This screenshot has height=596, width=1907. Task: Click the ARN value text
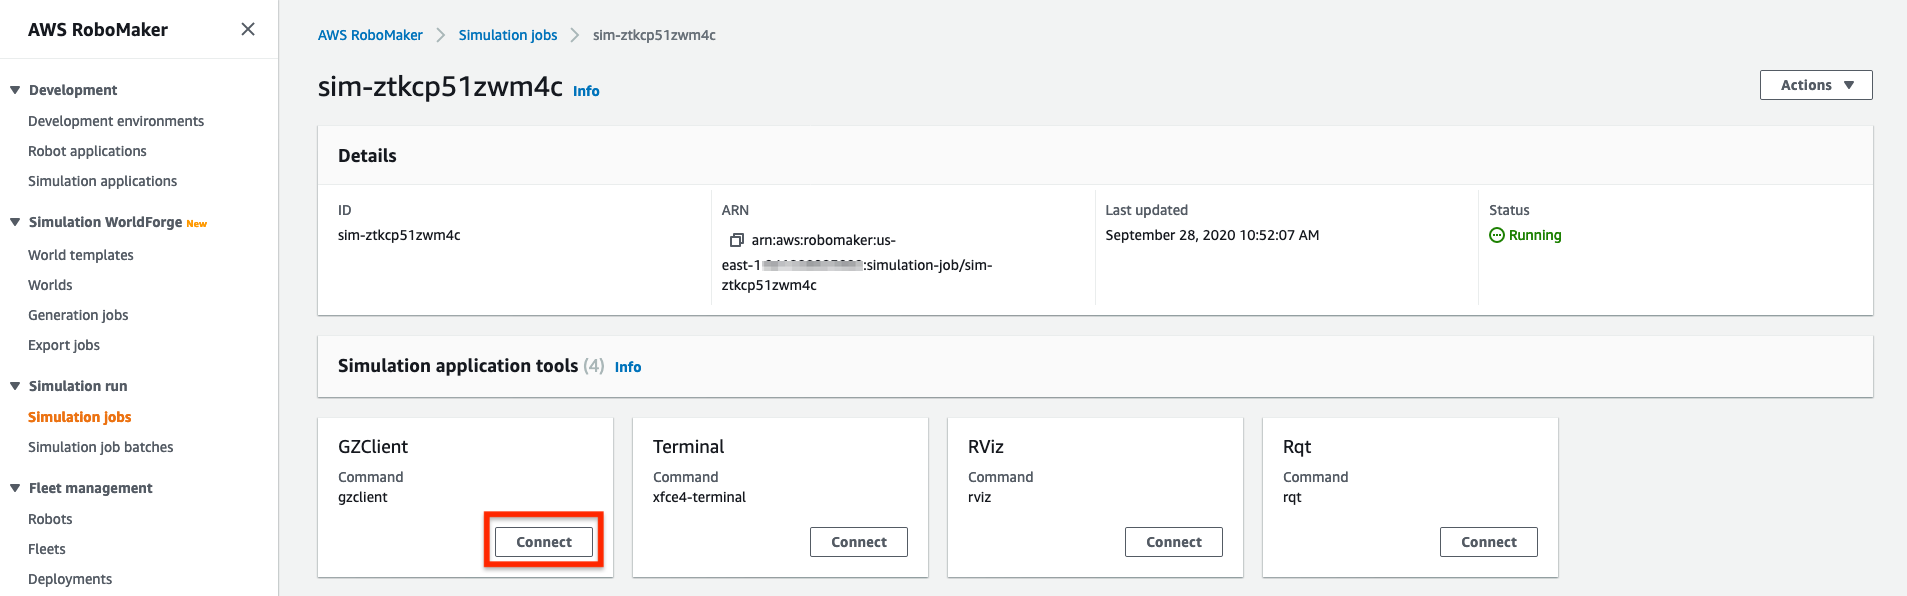857,263
